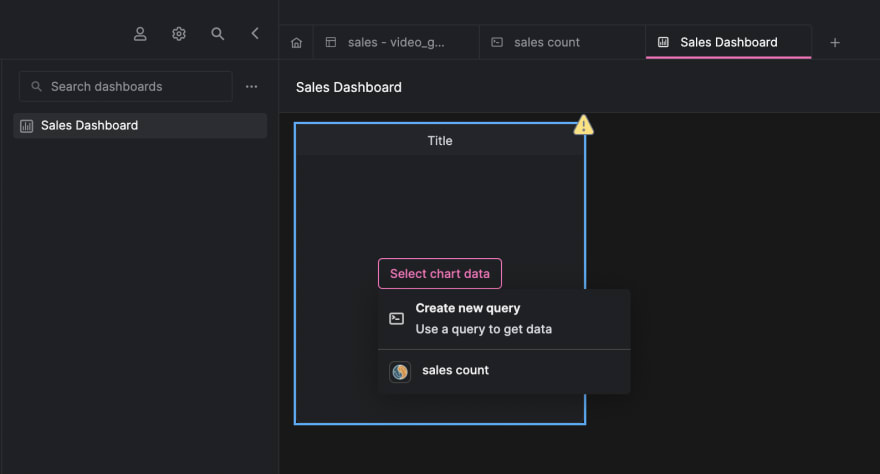Click the search magnifier icon in top bar
Viewport: 880px width, 474px height.
pos(217,34)
